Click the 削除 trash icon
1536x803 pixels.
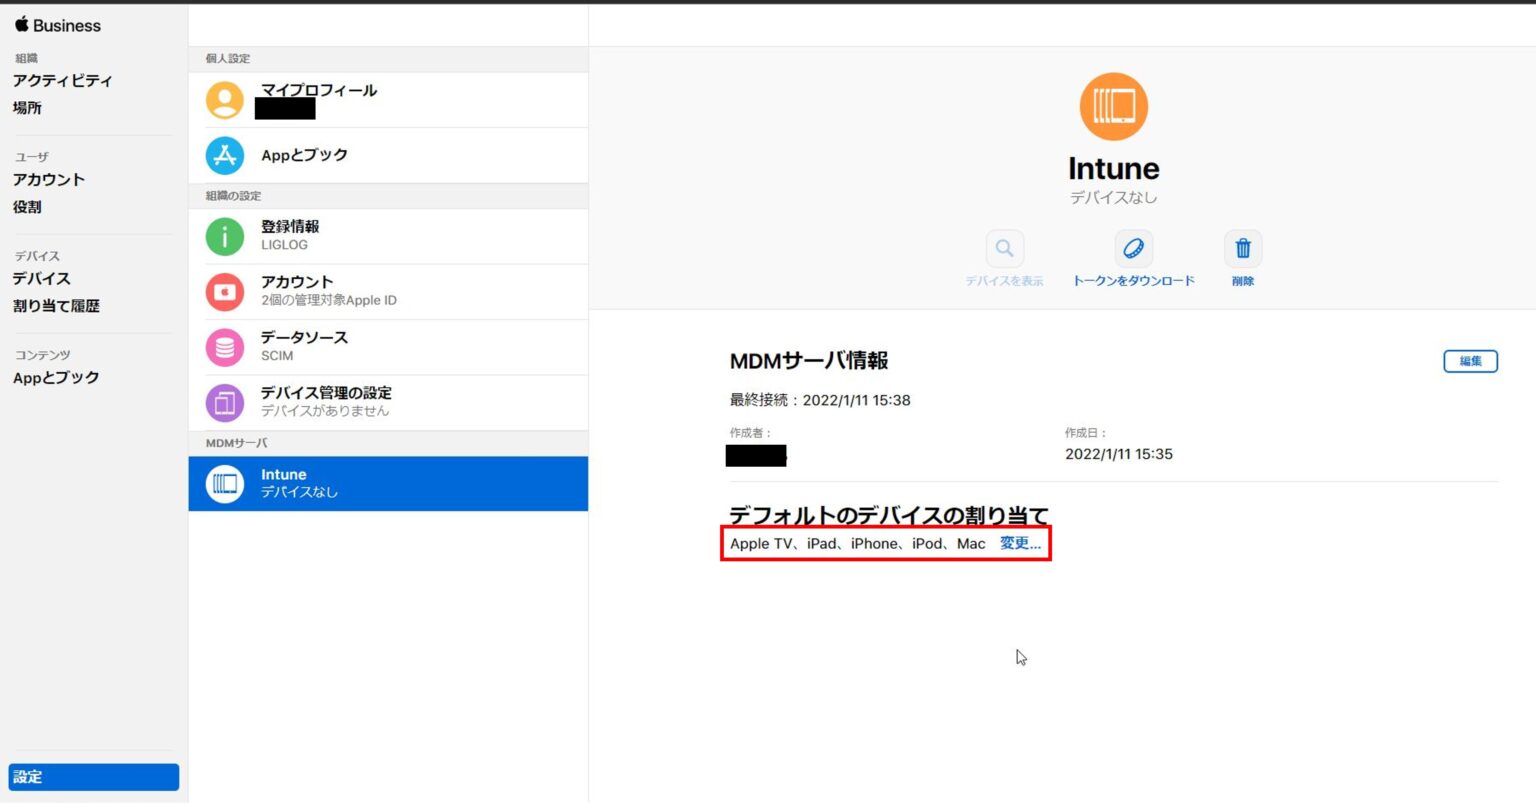1241,248
